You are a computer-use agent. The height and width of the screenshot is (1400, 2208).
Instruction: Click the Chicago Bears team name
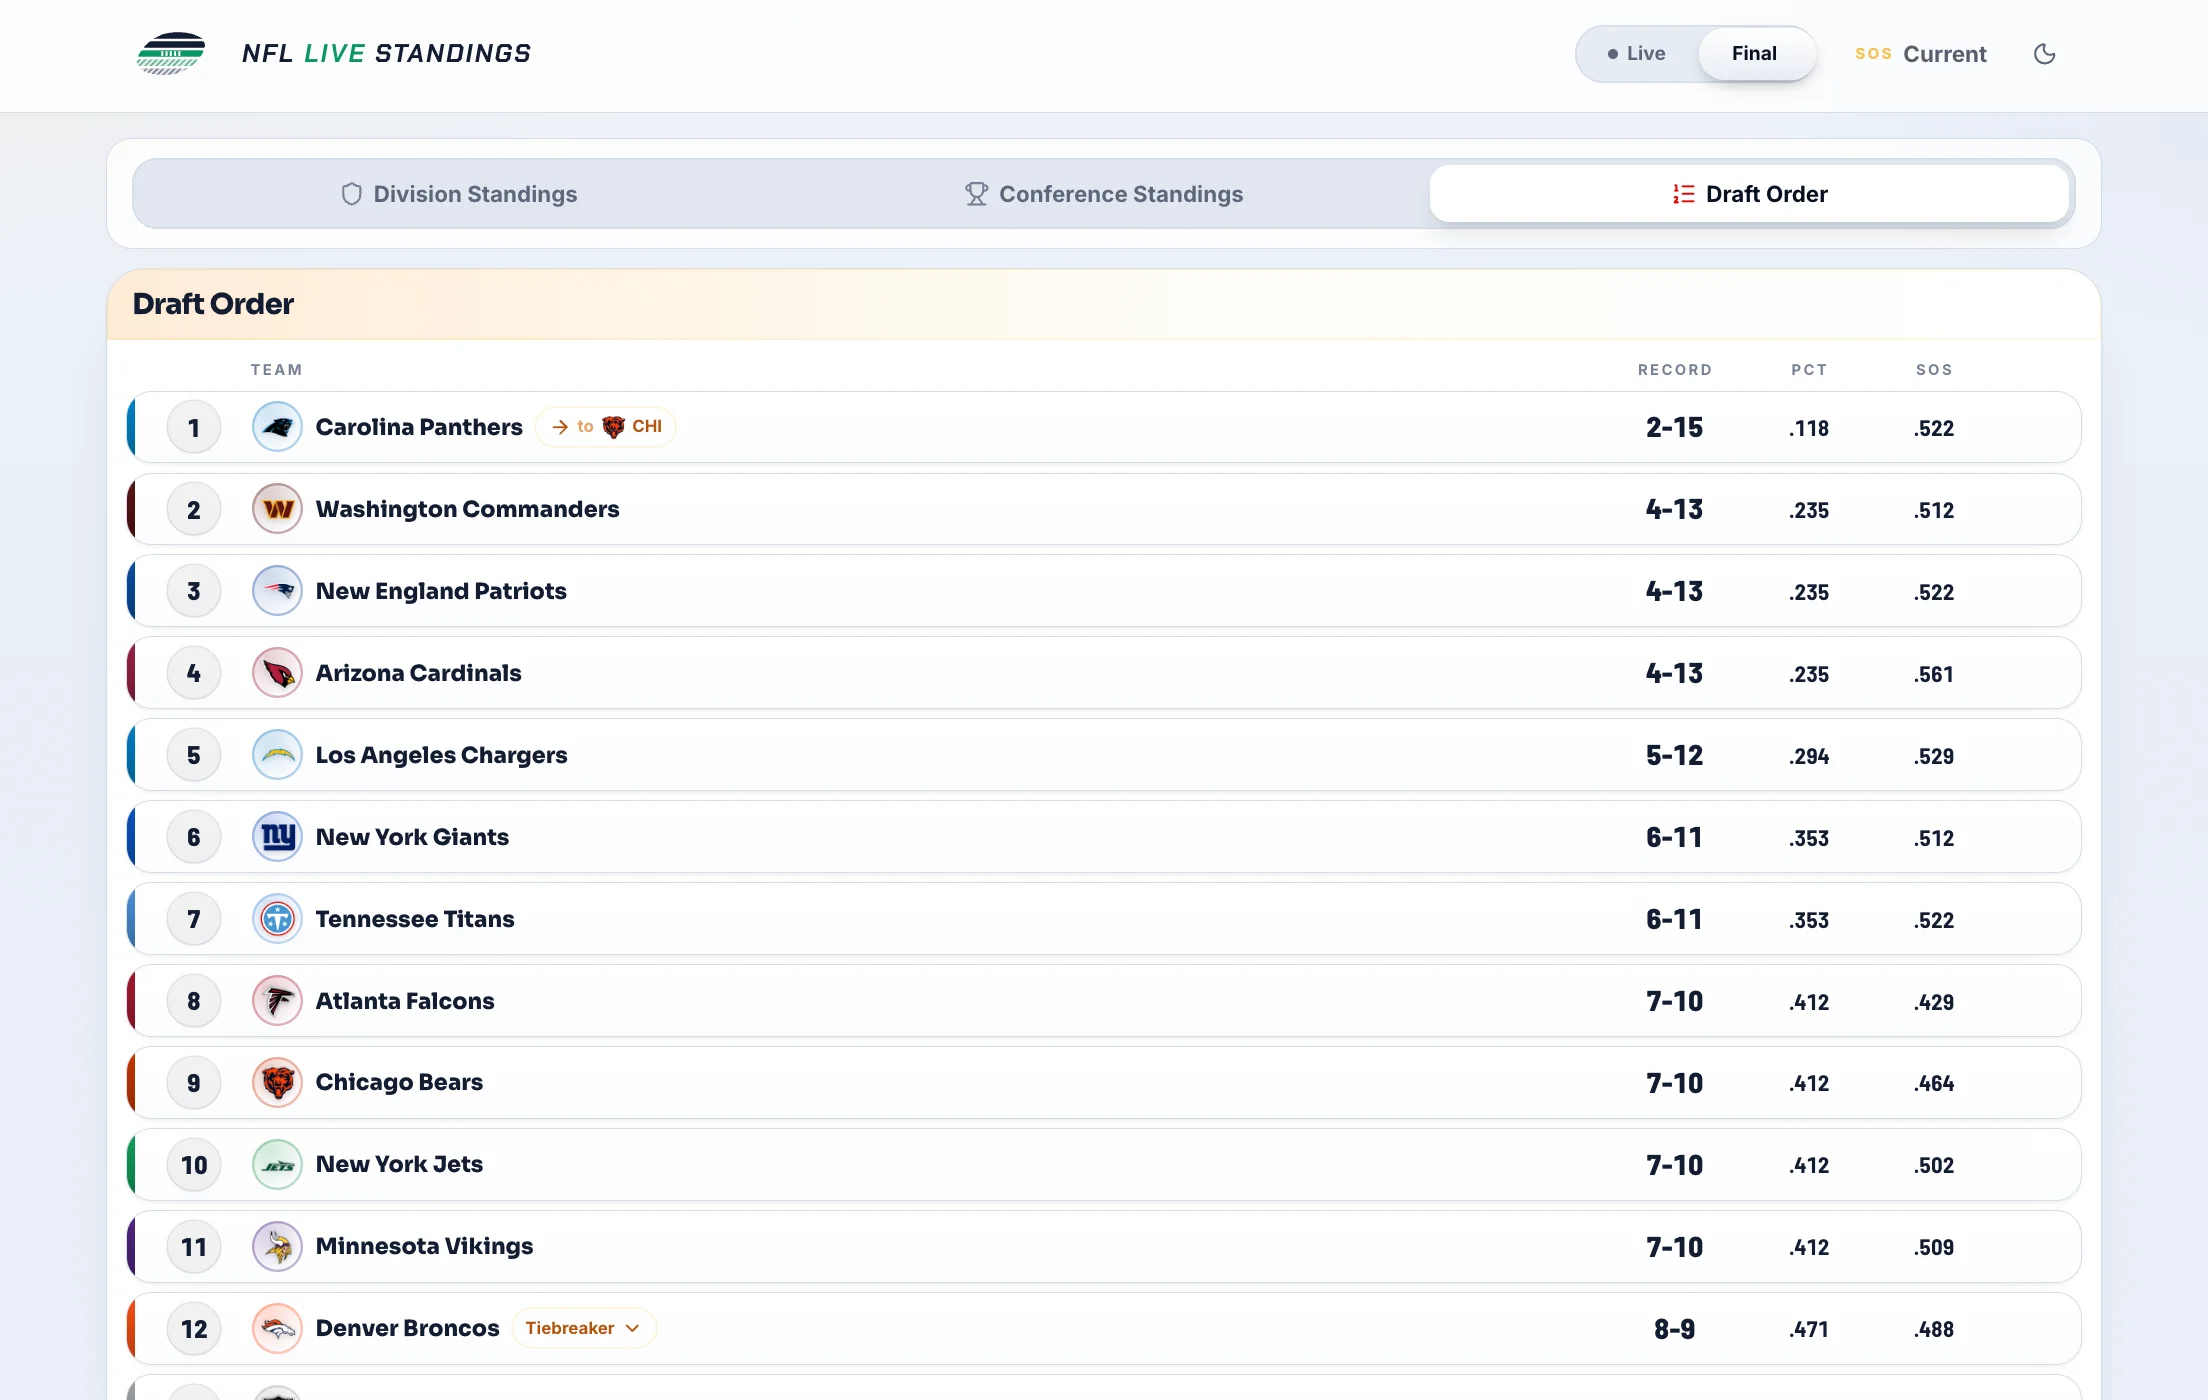[399, 1082]
